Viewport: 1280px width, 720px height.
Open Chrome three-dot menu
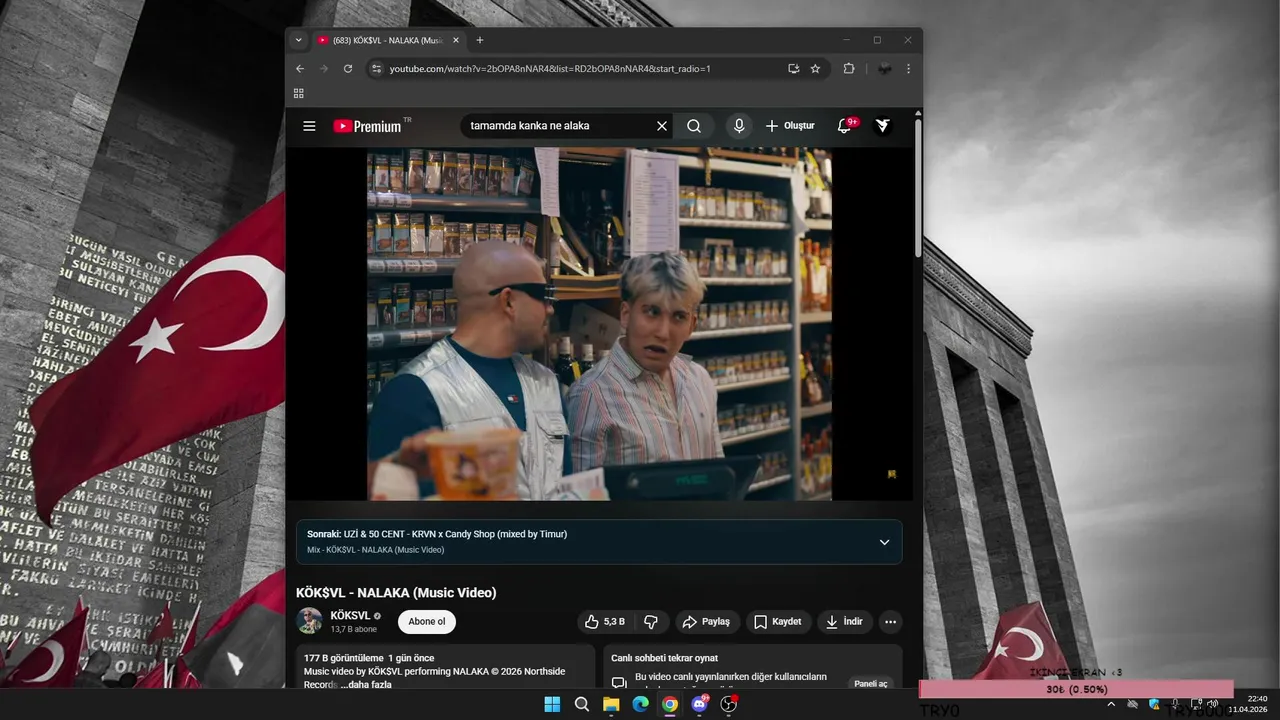[x=908, y=69]
